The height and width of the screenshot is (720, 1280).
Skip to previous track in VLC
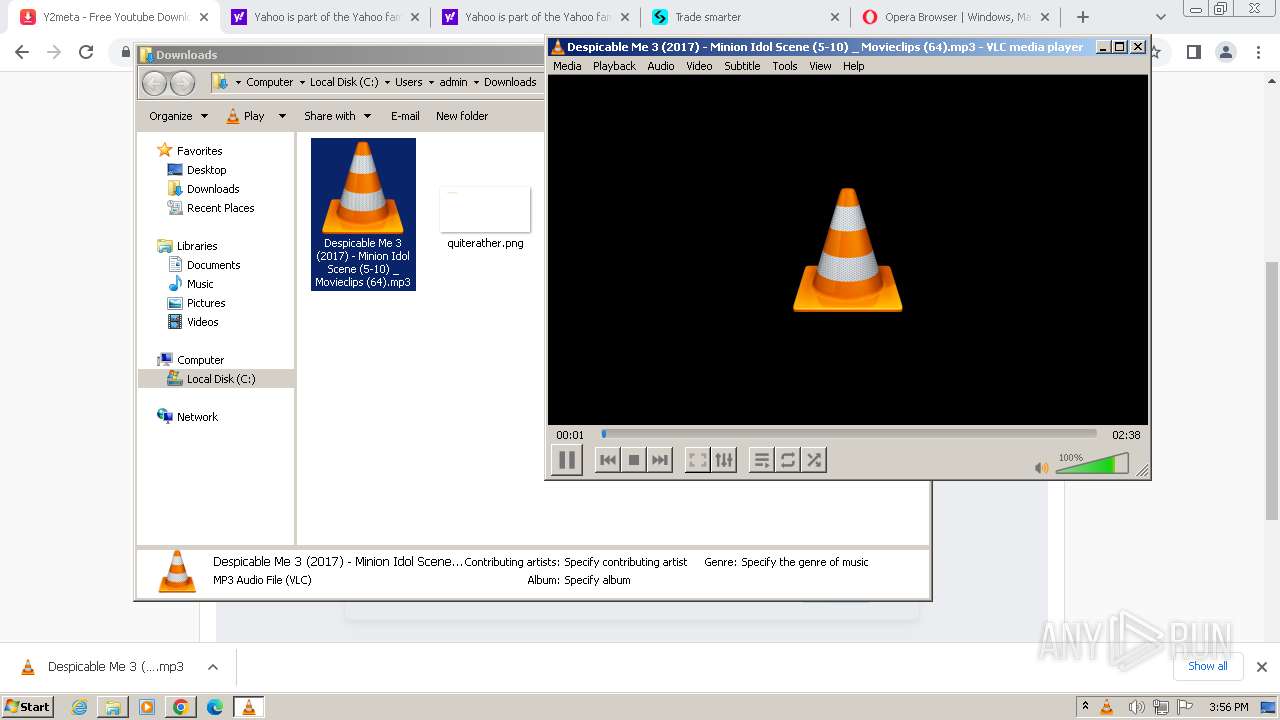coord(607,460)
